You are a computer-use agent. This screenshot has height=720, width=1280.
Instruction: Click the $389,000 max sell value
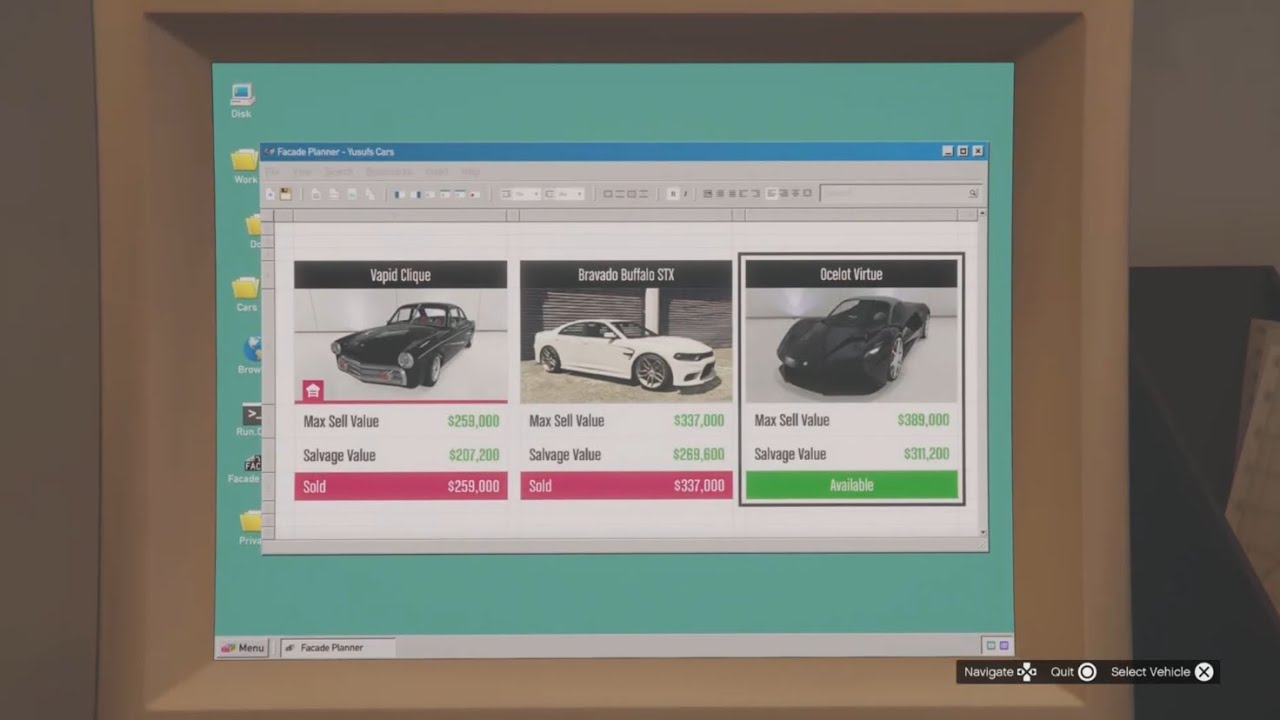(x=924, y=420)
